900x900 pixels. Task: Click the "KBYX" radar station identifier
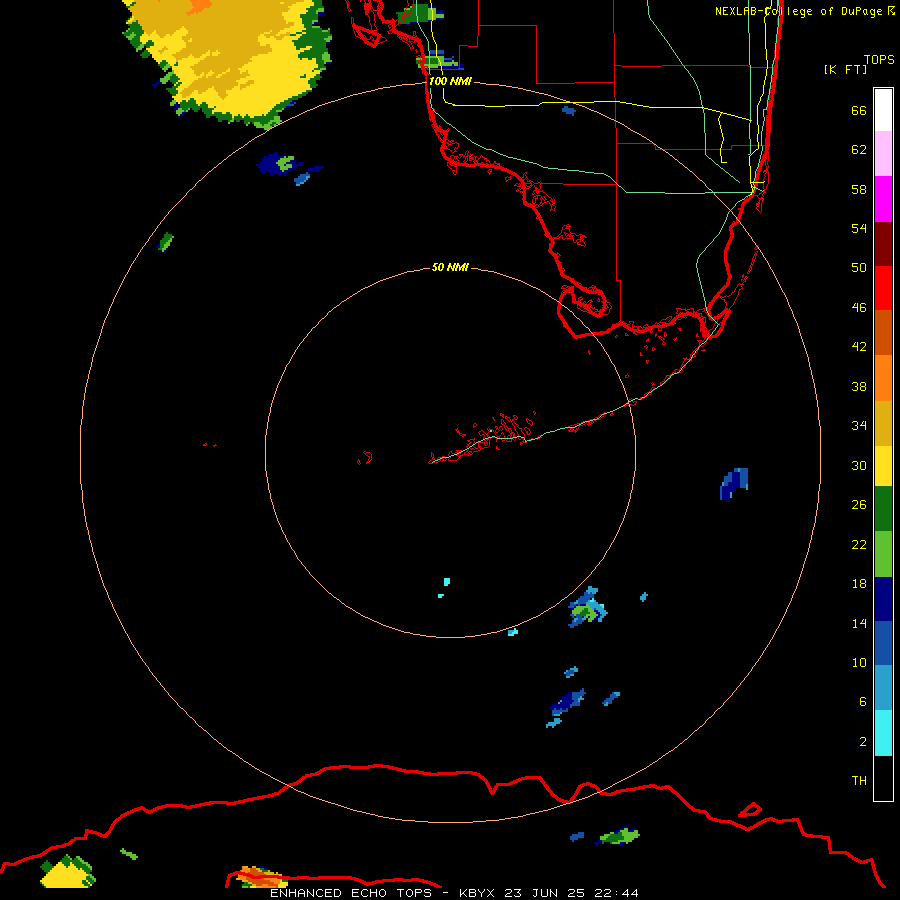tap(477, 893)
